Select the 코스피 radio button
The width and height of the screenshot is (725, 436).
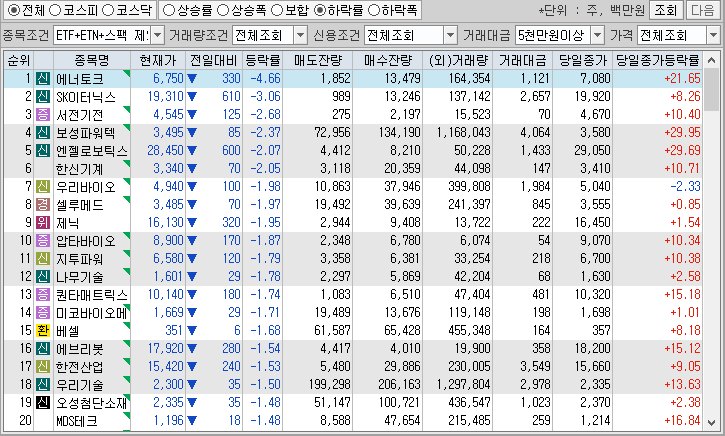(54, 10)
